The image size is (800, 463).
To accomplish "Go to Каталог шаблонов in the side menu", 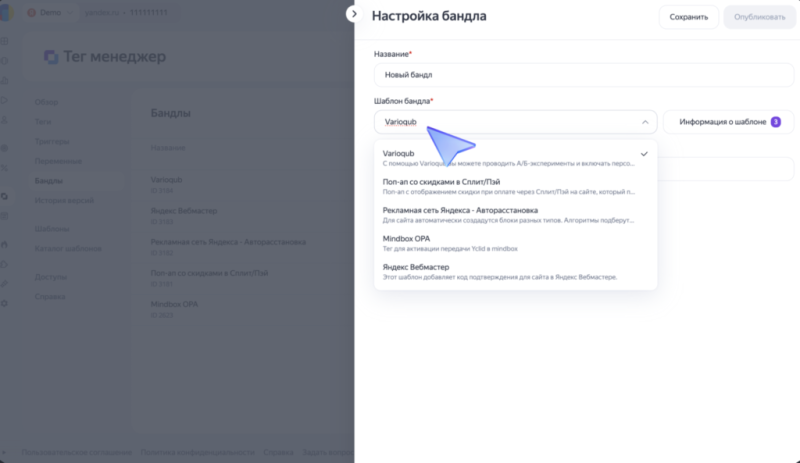I will click(x=68, y=249).
